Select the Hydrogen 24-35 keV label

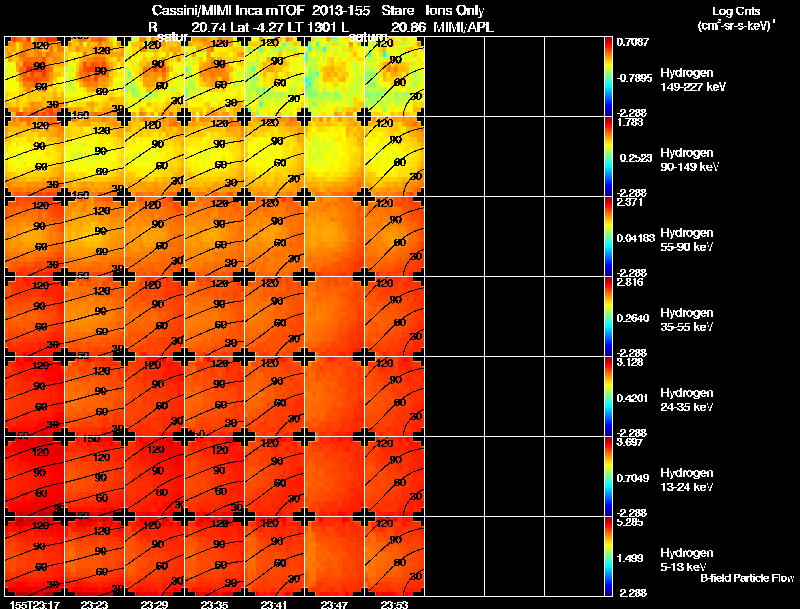pos(687,400)
